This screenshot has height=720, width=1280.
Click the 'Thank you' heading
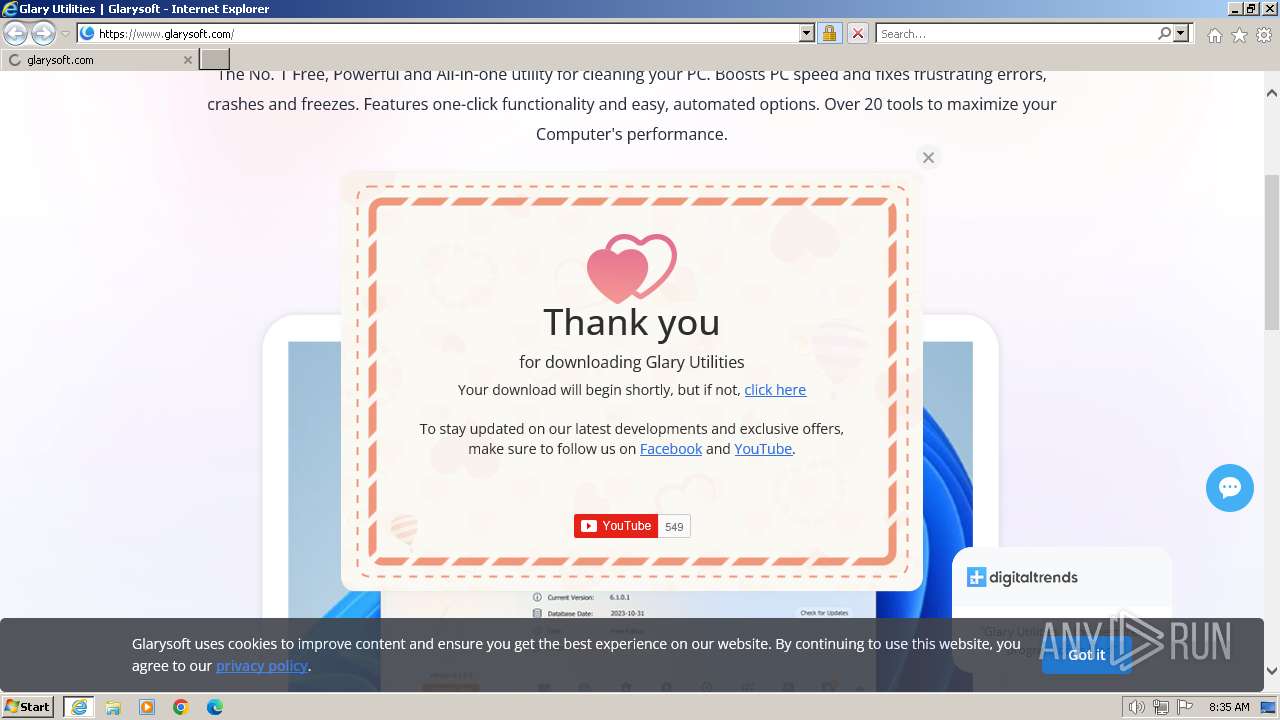(632, 322)
